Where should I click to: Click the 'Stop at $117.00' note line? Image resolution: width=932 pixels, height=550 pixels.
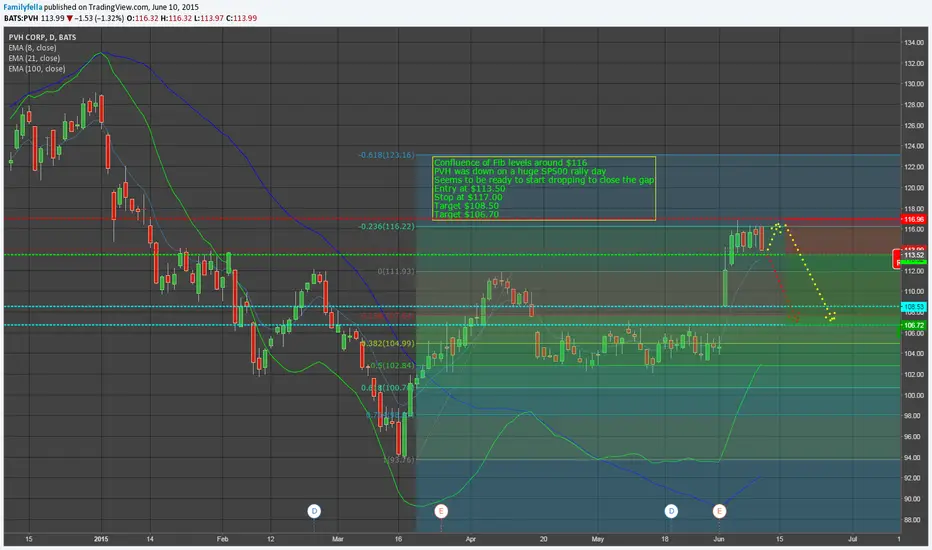[x=468, y=197]
